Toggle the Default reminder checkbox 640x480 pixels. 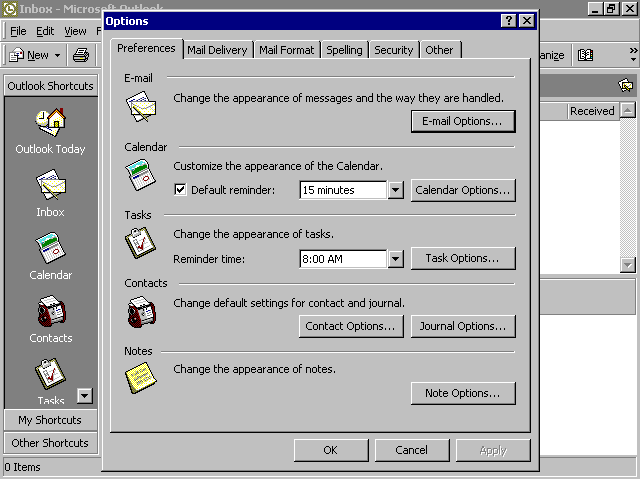click(180, 189)
